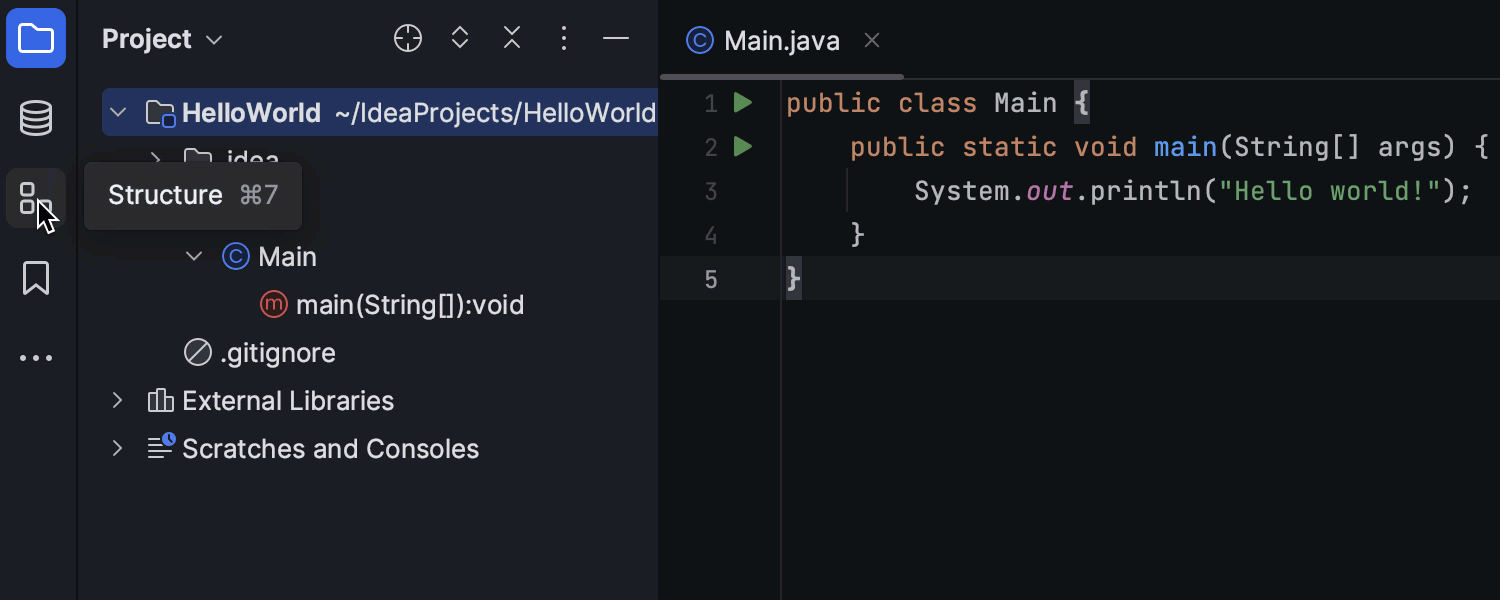1500x600 pixels.
Task: Hide the Project panel with minimize icon
Action: point(616,39)
